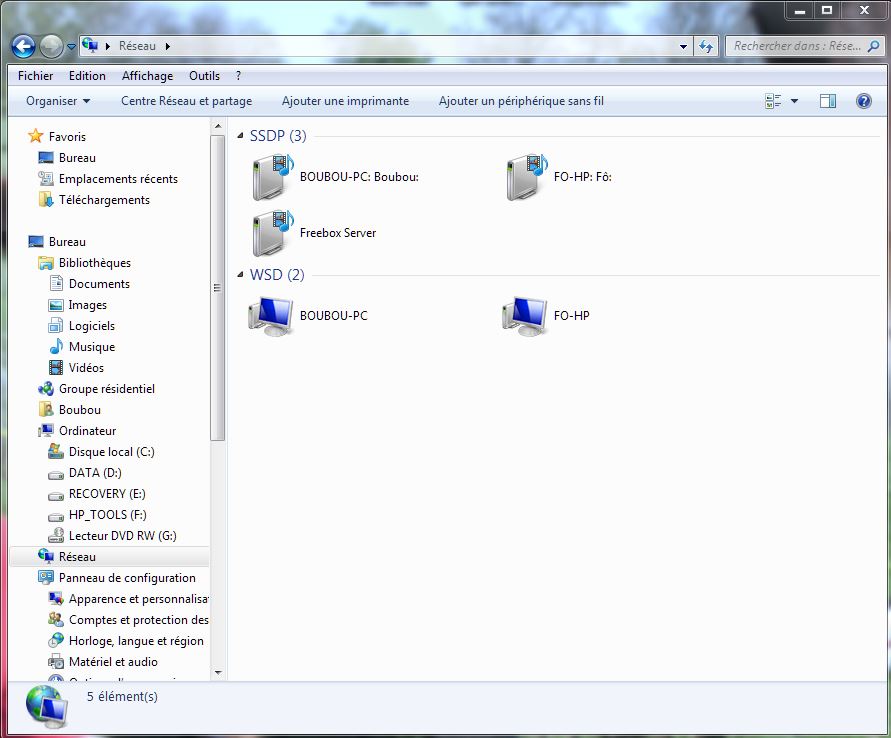The height and width of the screenshot is (738, 891).
Task: Click the search field Rechercher dans Réseau
Action: tap(797, 46)
